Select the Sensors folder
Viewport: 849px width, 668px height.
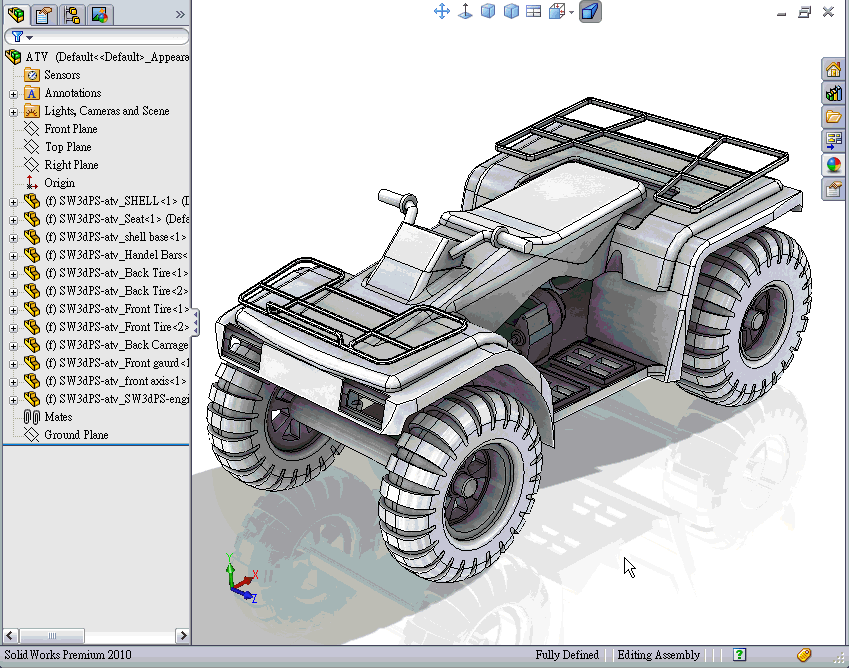pyautogui.click(x=53, y=75)
